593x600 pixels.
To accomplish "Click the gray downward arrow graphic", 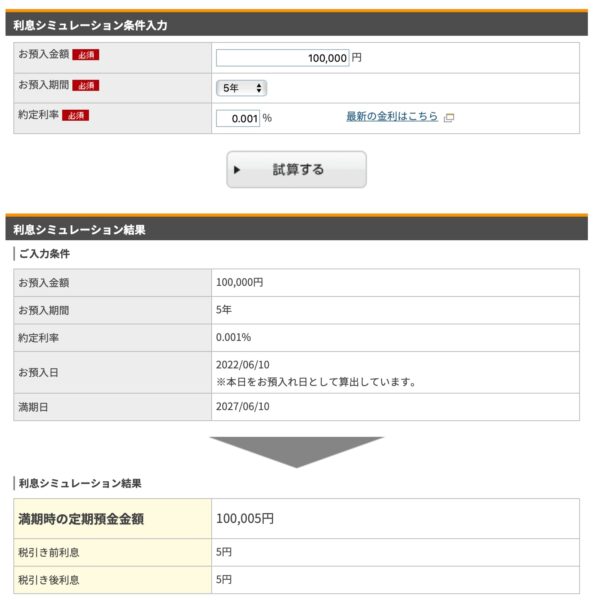I will (296, 452).
